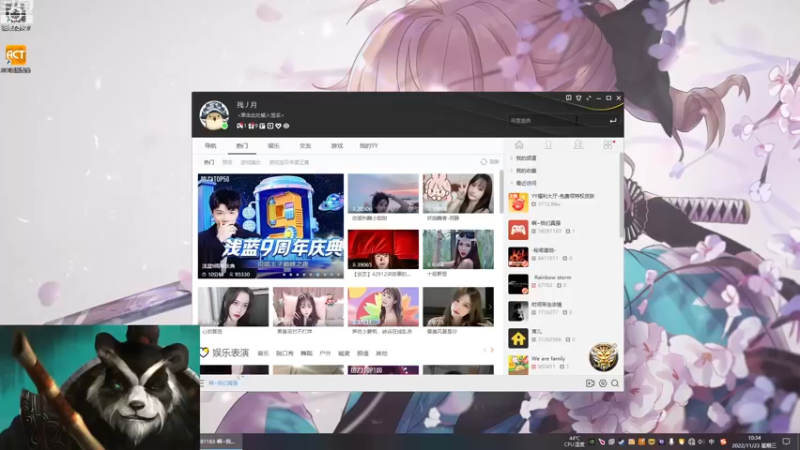Click the microphone icon in system tray
Viewport: 800px width, 450px height.
coord(671,442)
